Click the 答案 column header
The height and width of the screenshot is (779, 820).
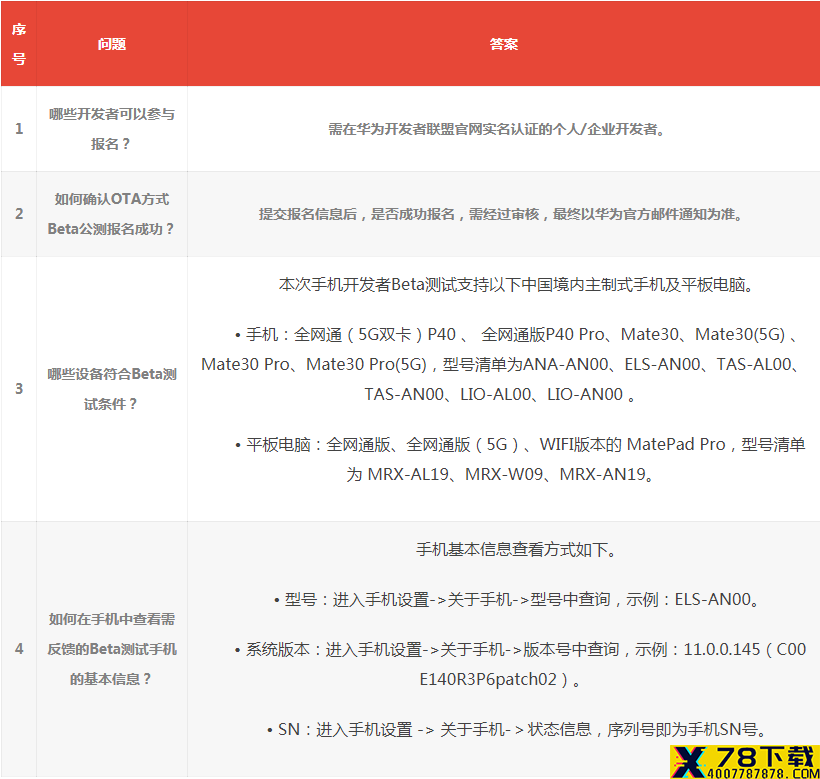(504, 44)
